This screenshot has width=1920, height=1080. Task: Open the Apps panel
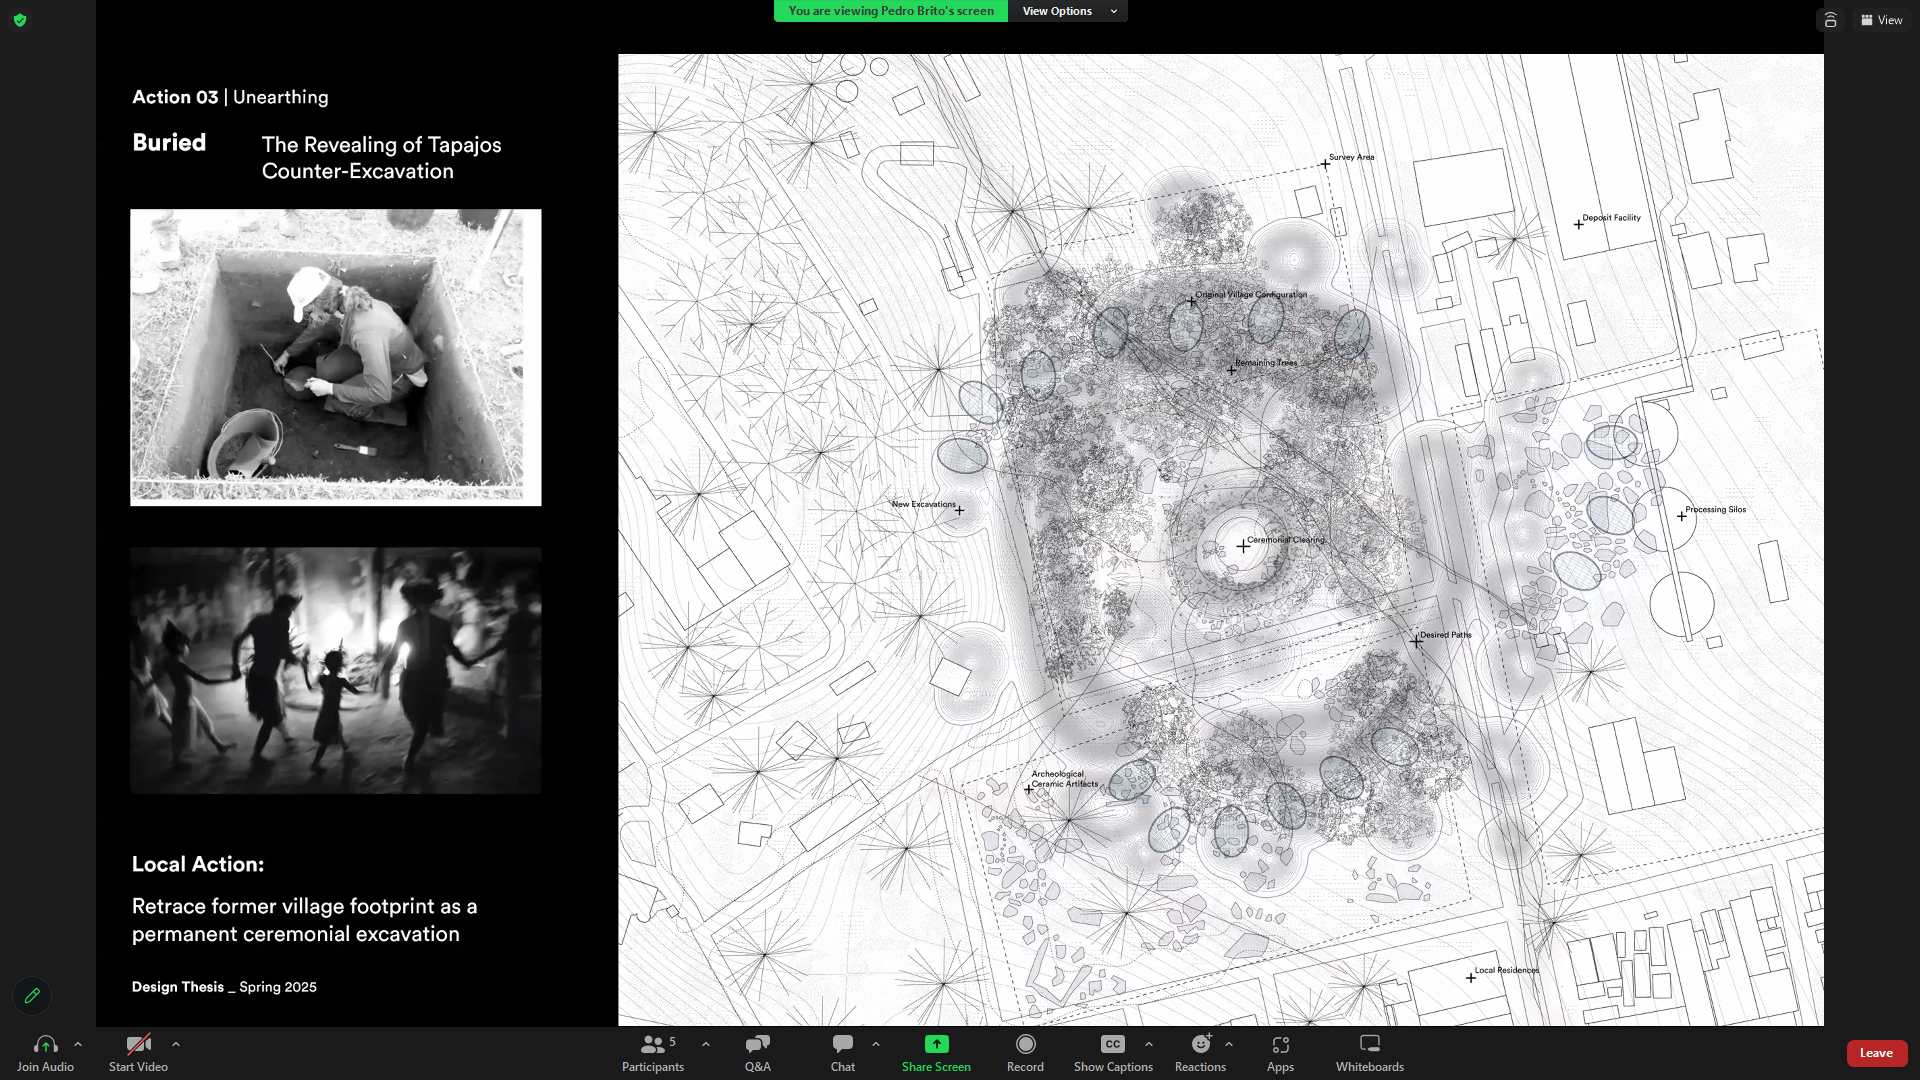pyautogui.click(x=1280, y=1053)
